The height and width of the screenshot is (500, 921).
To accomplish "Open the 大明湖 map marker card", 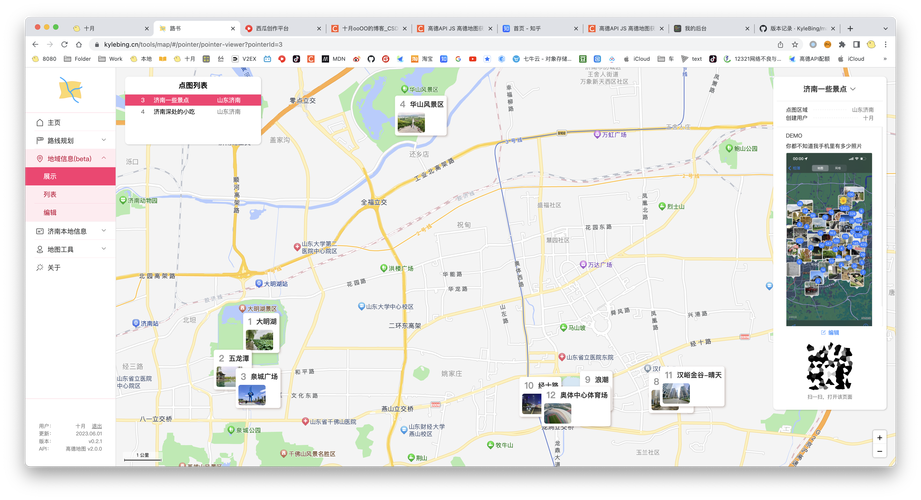I will [261, 333].
